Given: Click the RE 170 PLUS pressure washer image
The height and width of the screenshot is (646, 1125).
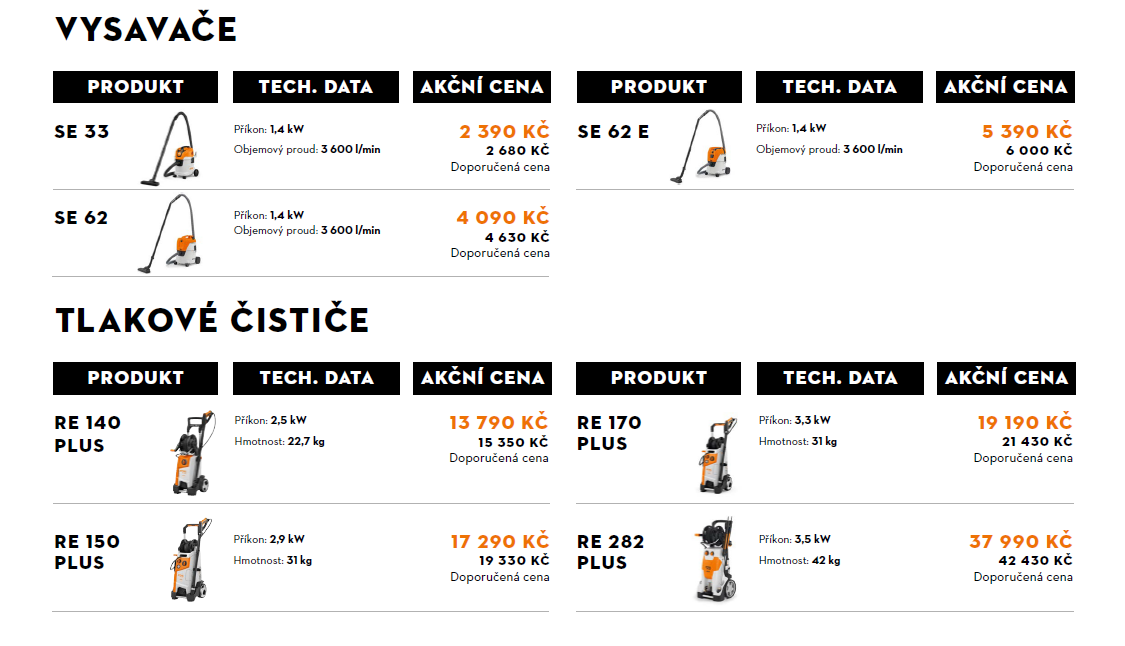Looking at the screenshot, I should pyautogui.click(x=717, y=455).
